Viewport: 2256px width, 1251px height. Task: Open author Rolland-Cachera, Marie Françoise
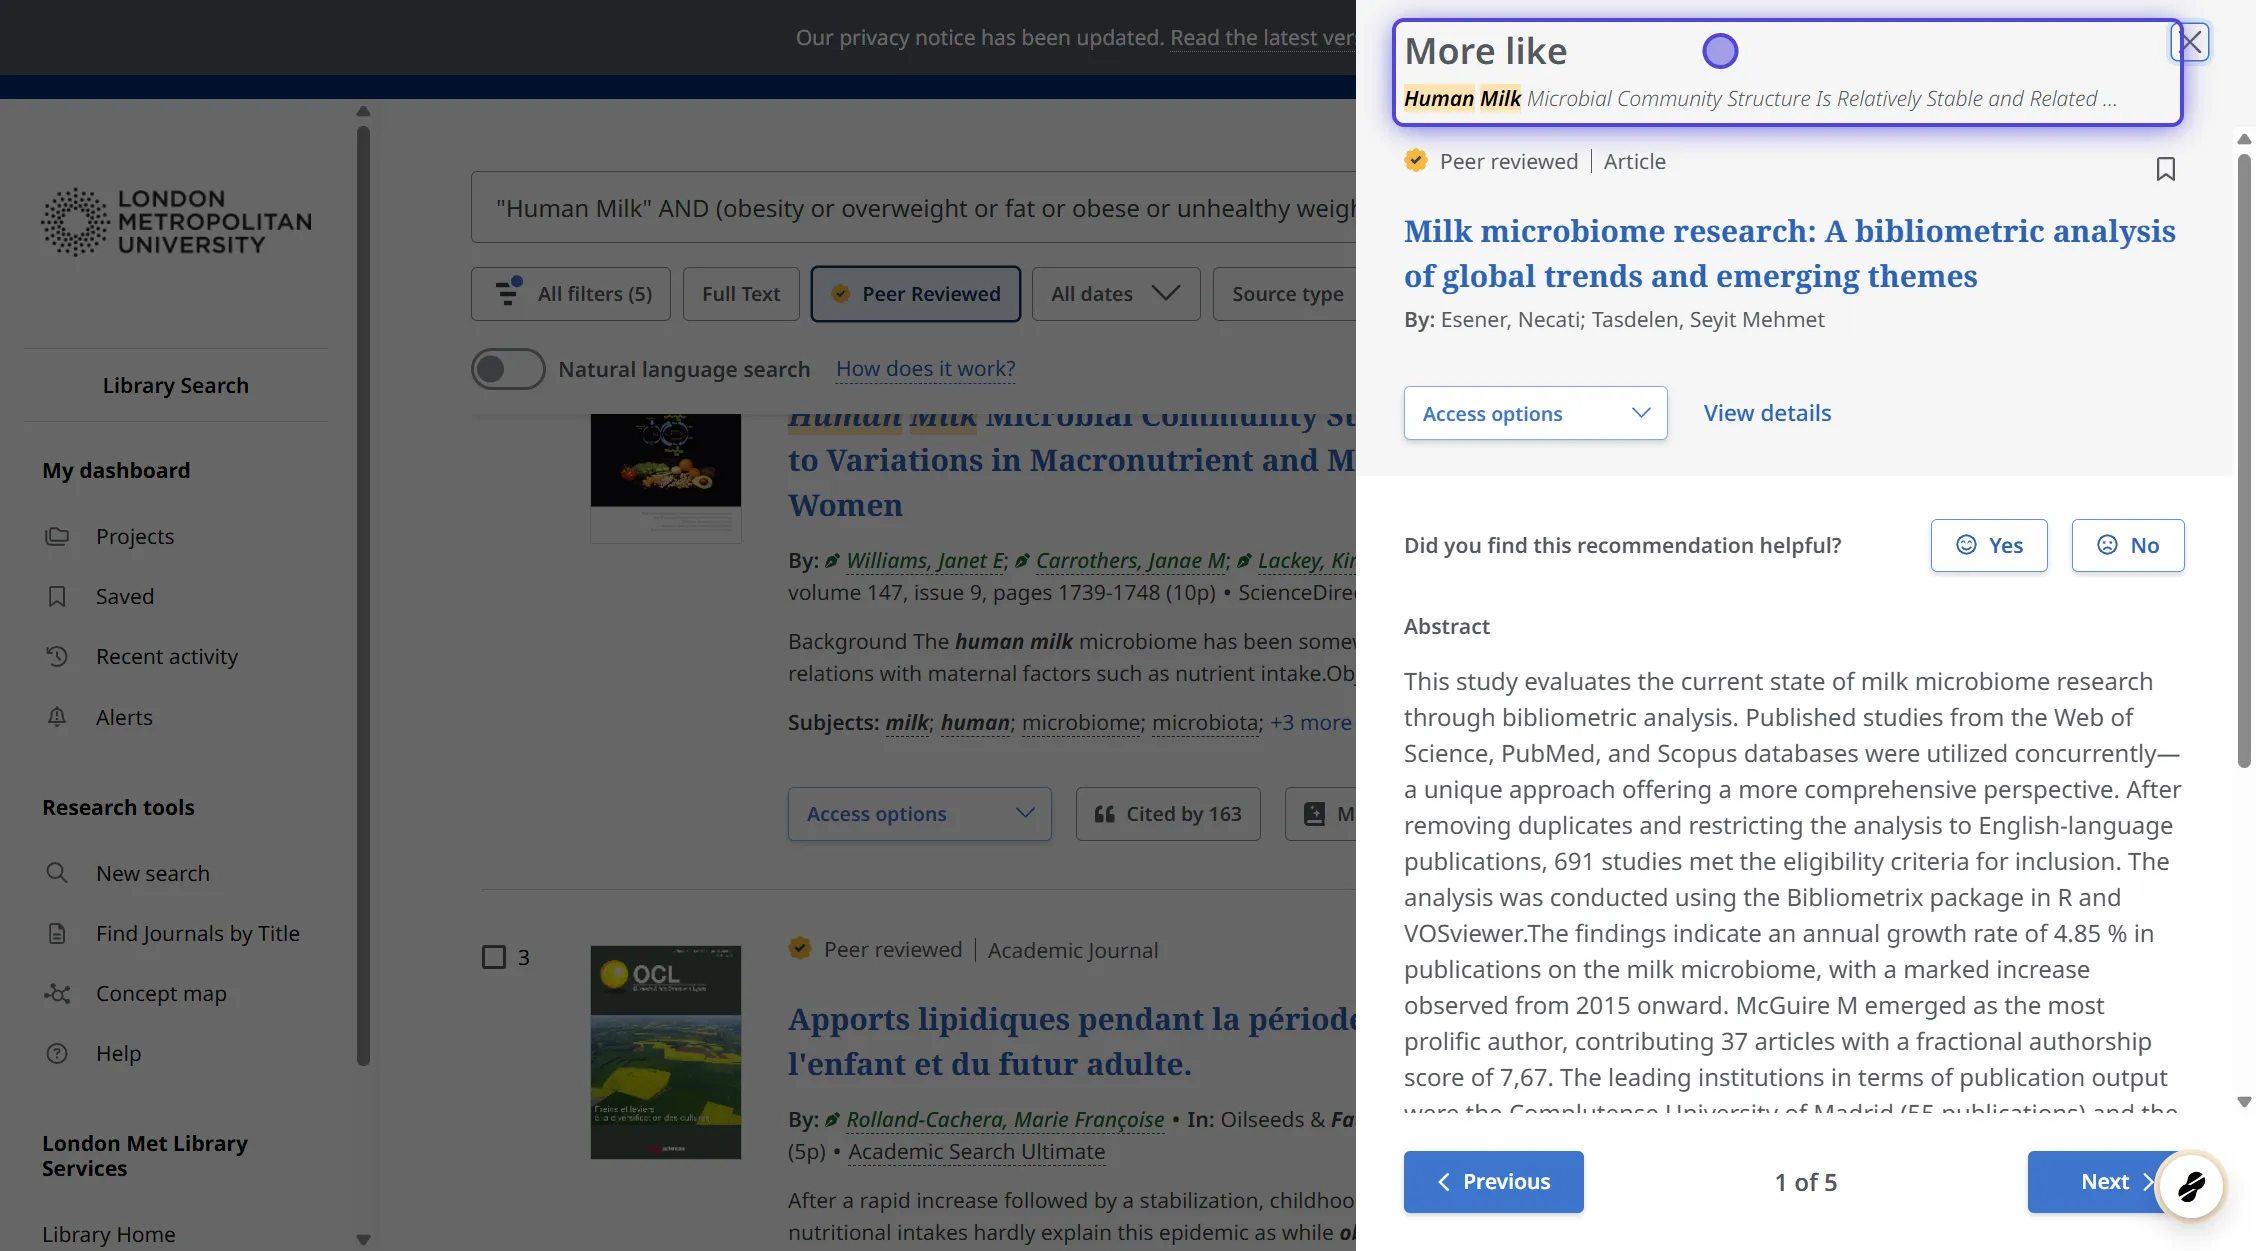point(1005,1120)
